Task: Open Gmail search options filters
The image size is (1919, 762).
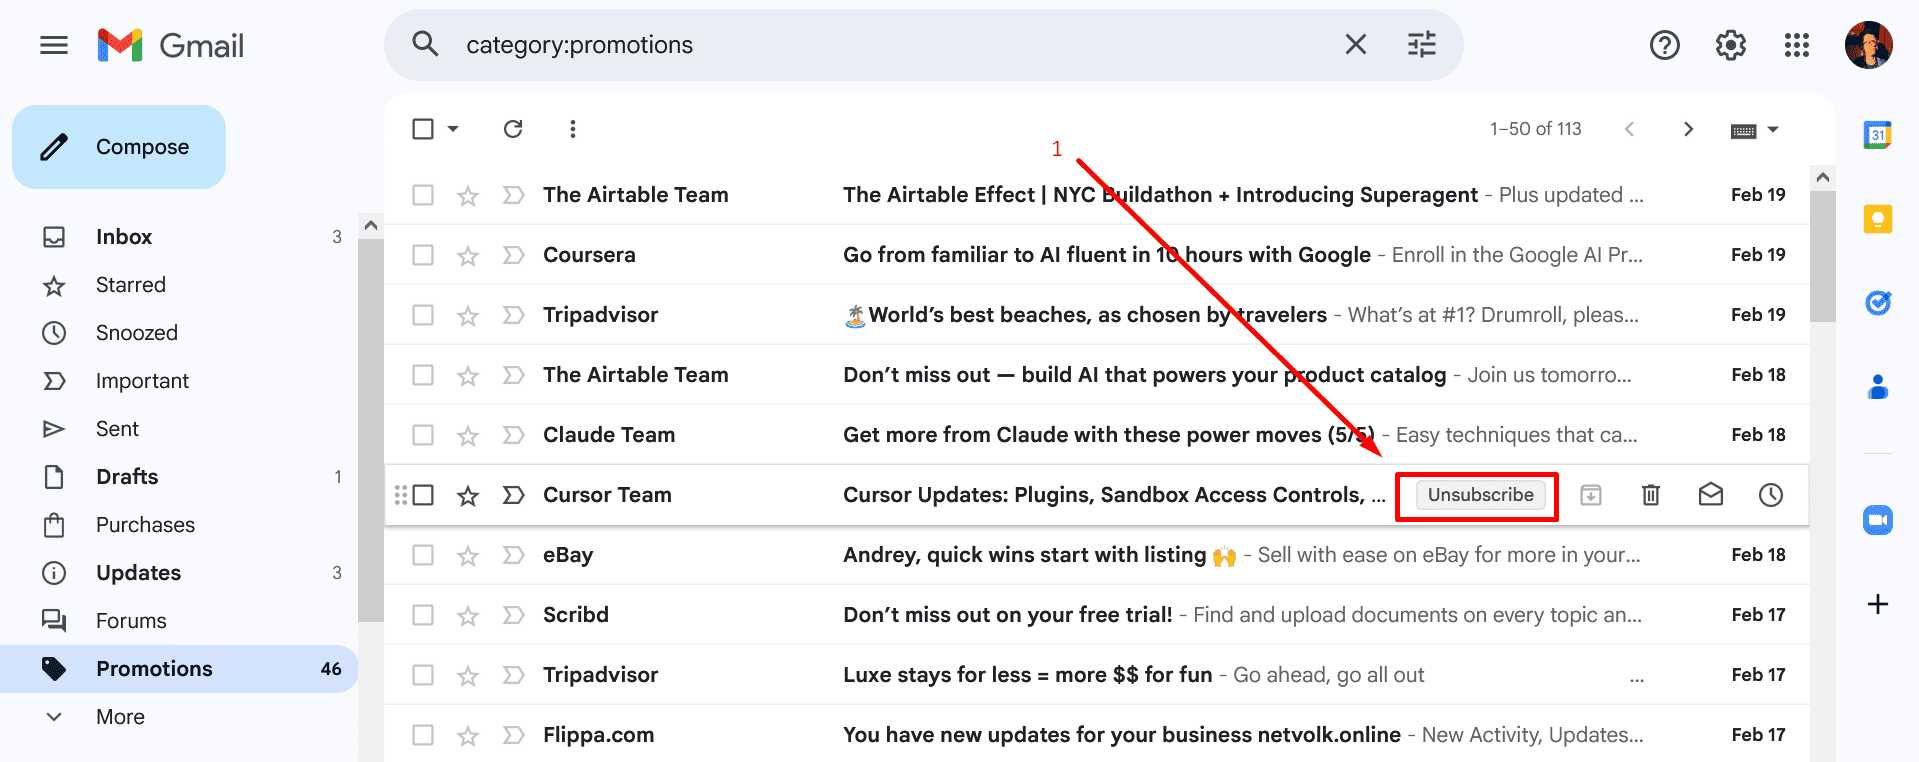Action: click(1421, 44)
